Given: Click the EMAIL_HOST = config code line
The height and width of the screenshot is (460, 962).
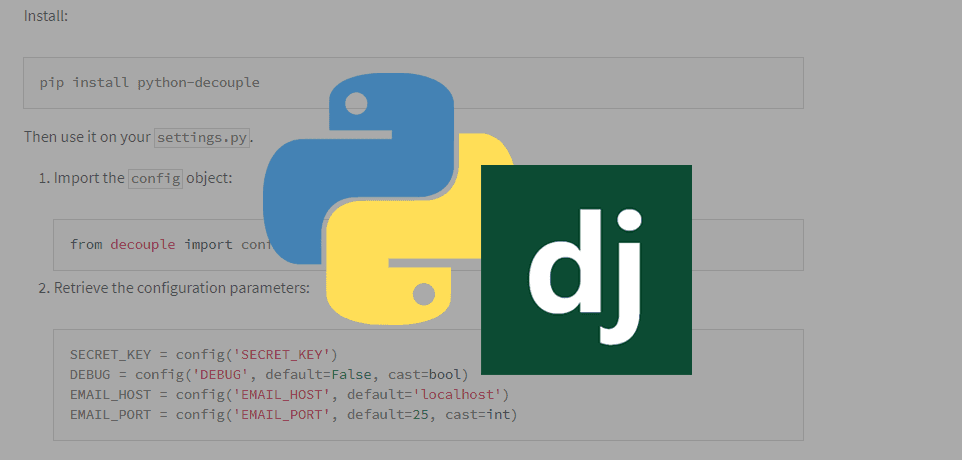Looking at the screenshot, I should pyautogui.click(x=290, y=394).
